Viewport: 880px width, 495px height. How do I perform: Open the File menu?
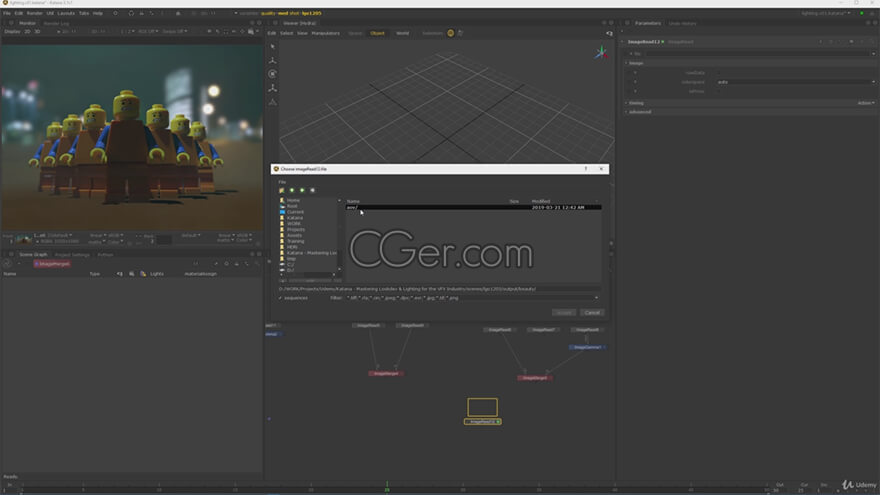pos(7,13)
